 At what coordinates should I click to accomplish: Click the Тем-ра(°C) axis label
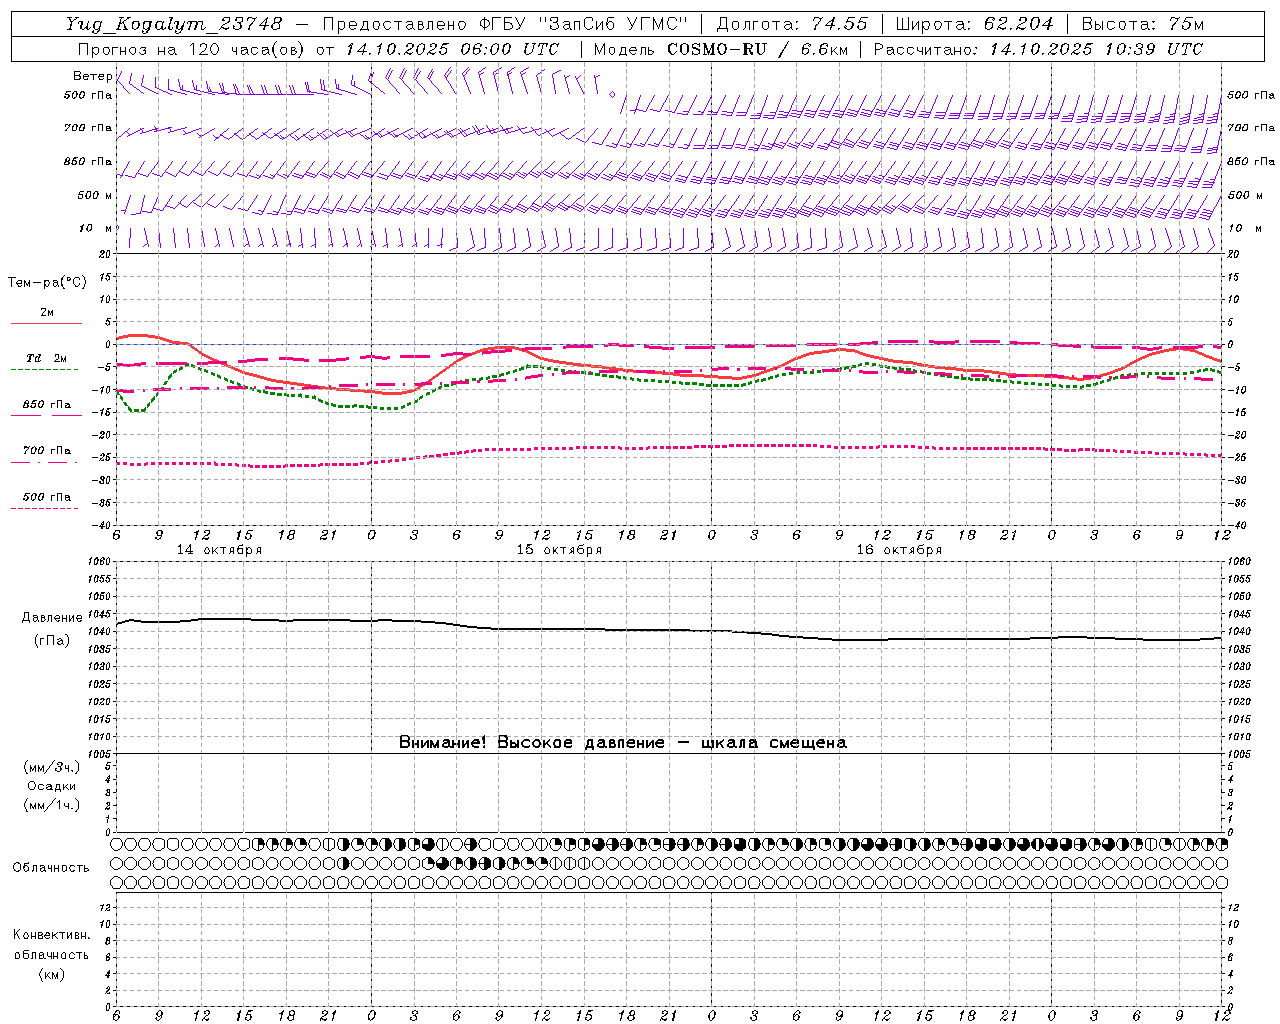[47, 283]
